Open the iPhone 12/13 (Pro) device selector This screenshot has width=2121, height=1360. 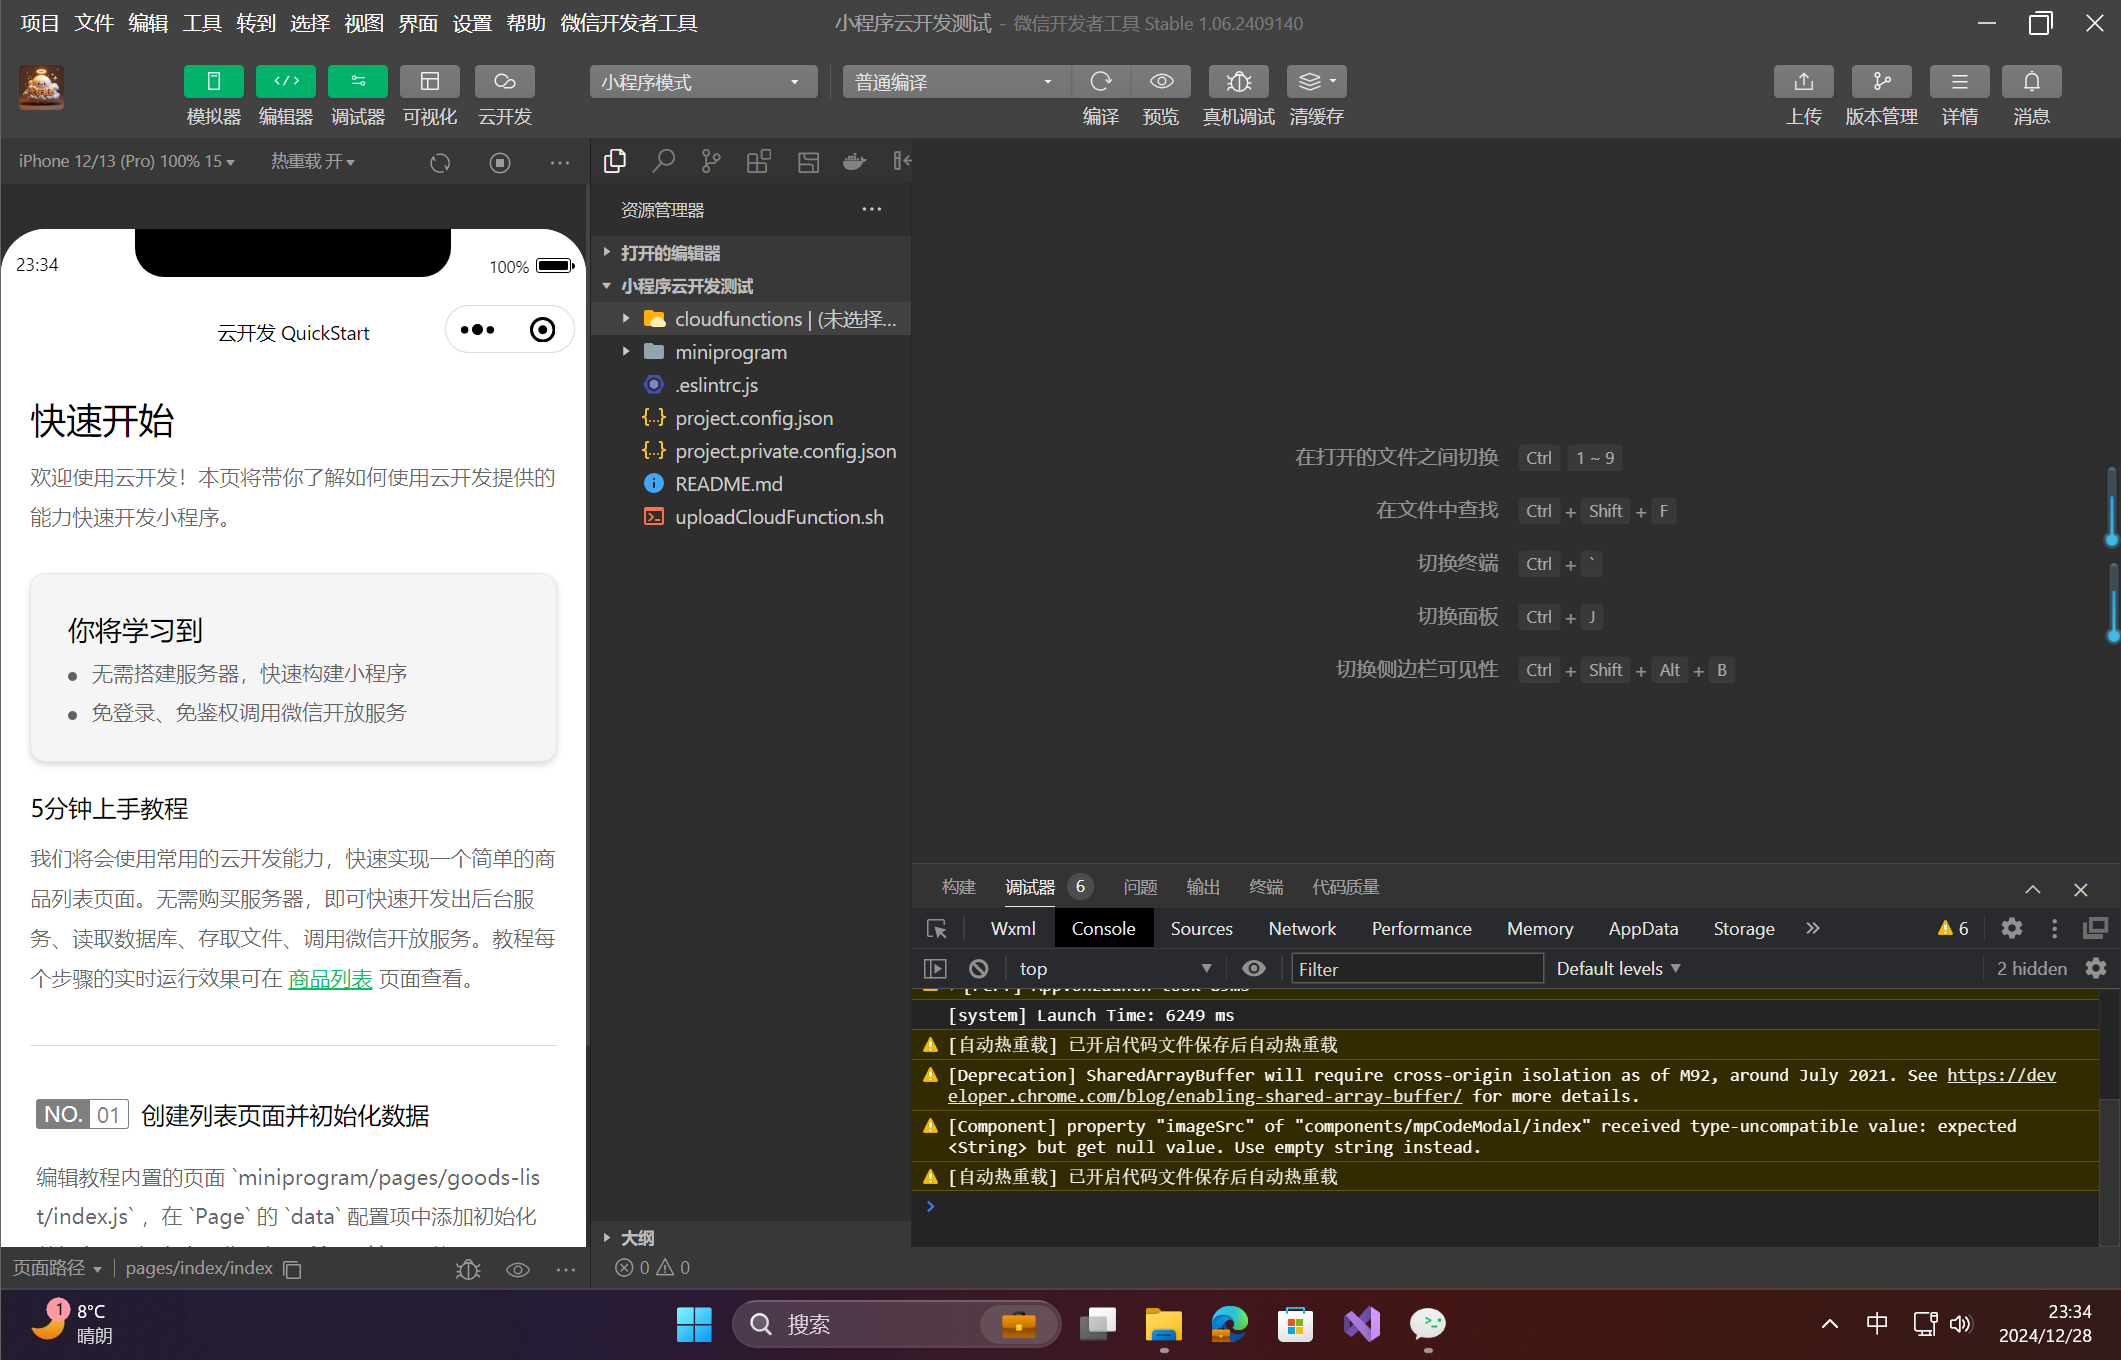pyautogui.click(x=126, y=161)
